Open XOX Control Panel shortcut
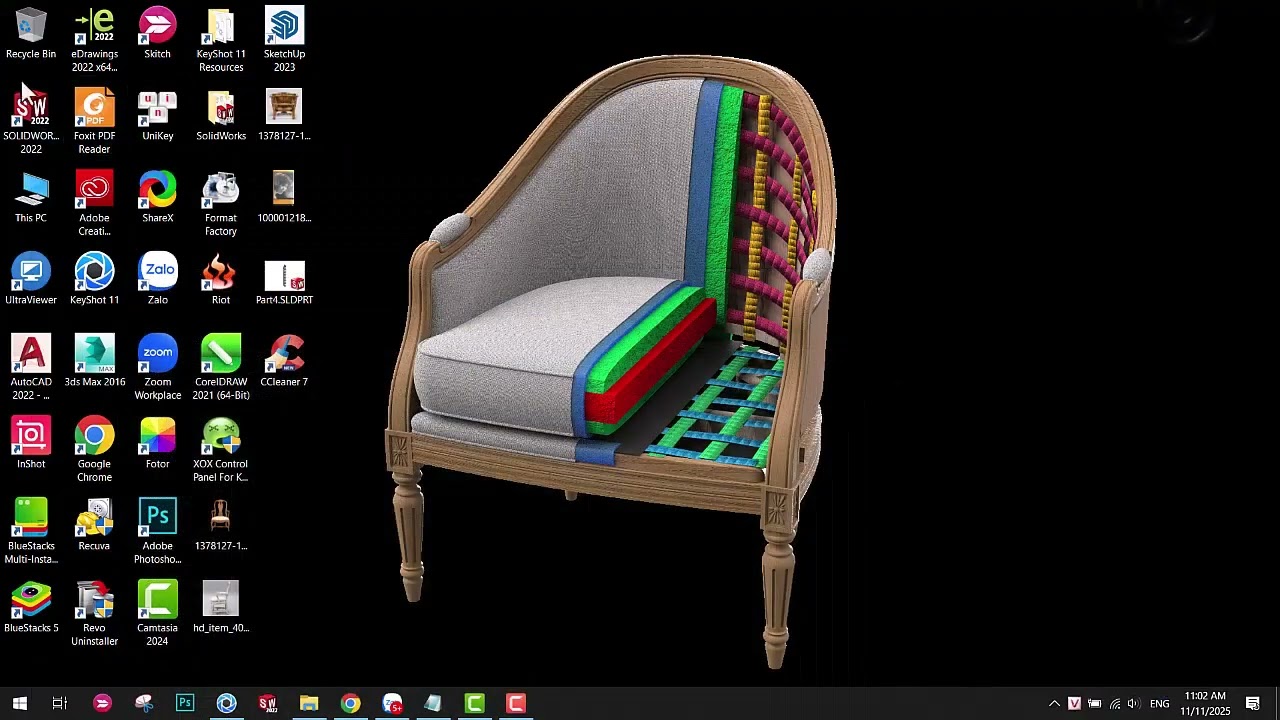 (221, 450)
